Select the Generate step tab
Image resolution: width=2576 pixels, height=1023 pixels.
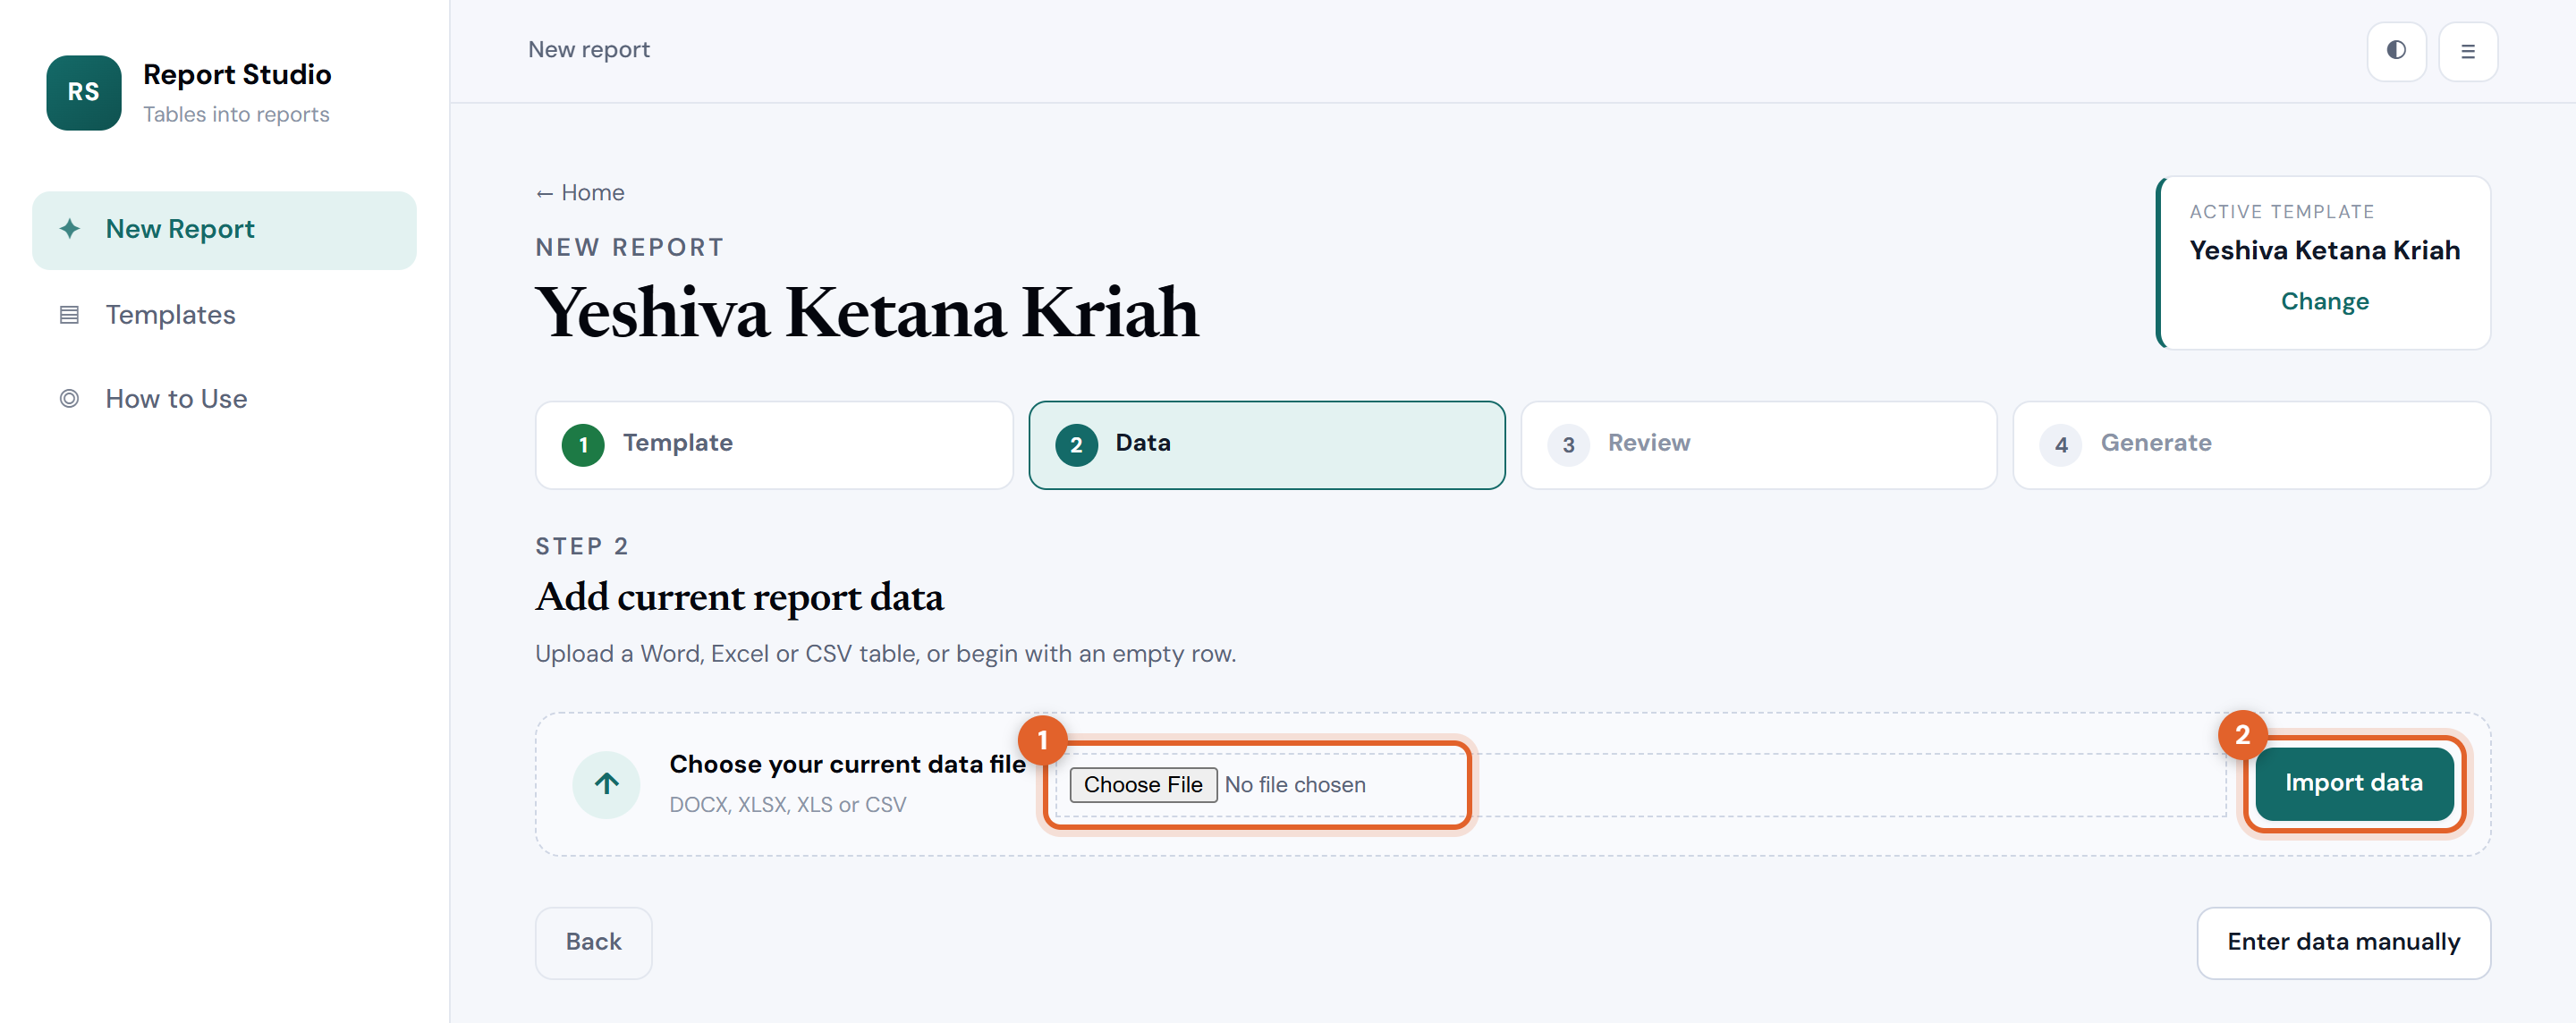point(2251,445)
